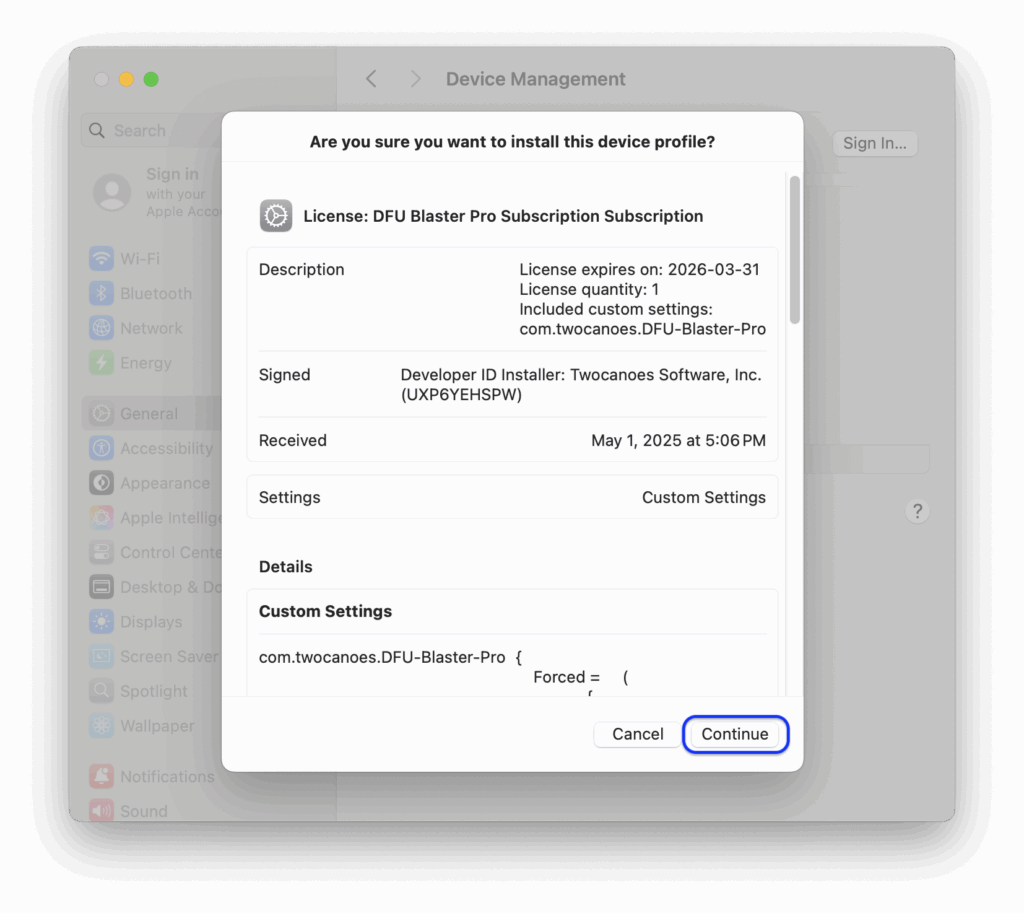Click the 'Received' row label
The width and height of the screenshot is (1024, 913).
click(293, 441)
